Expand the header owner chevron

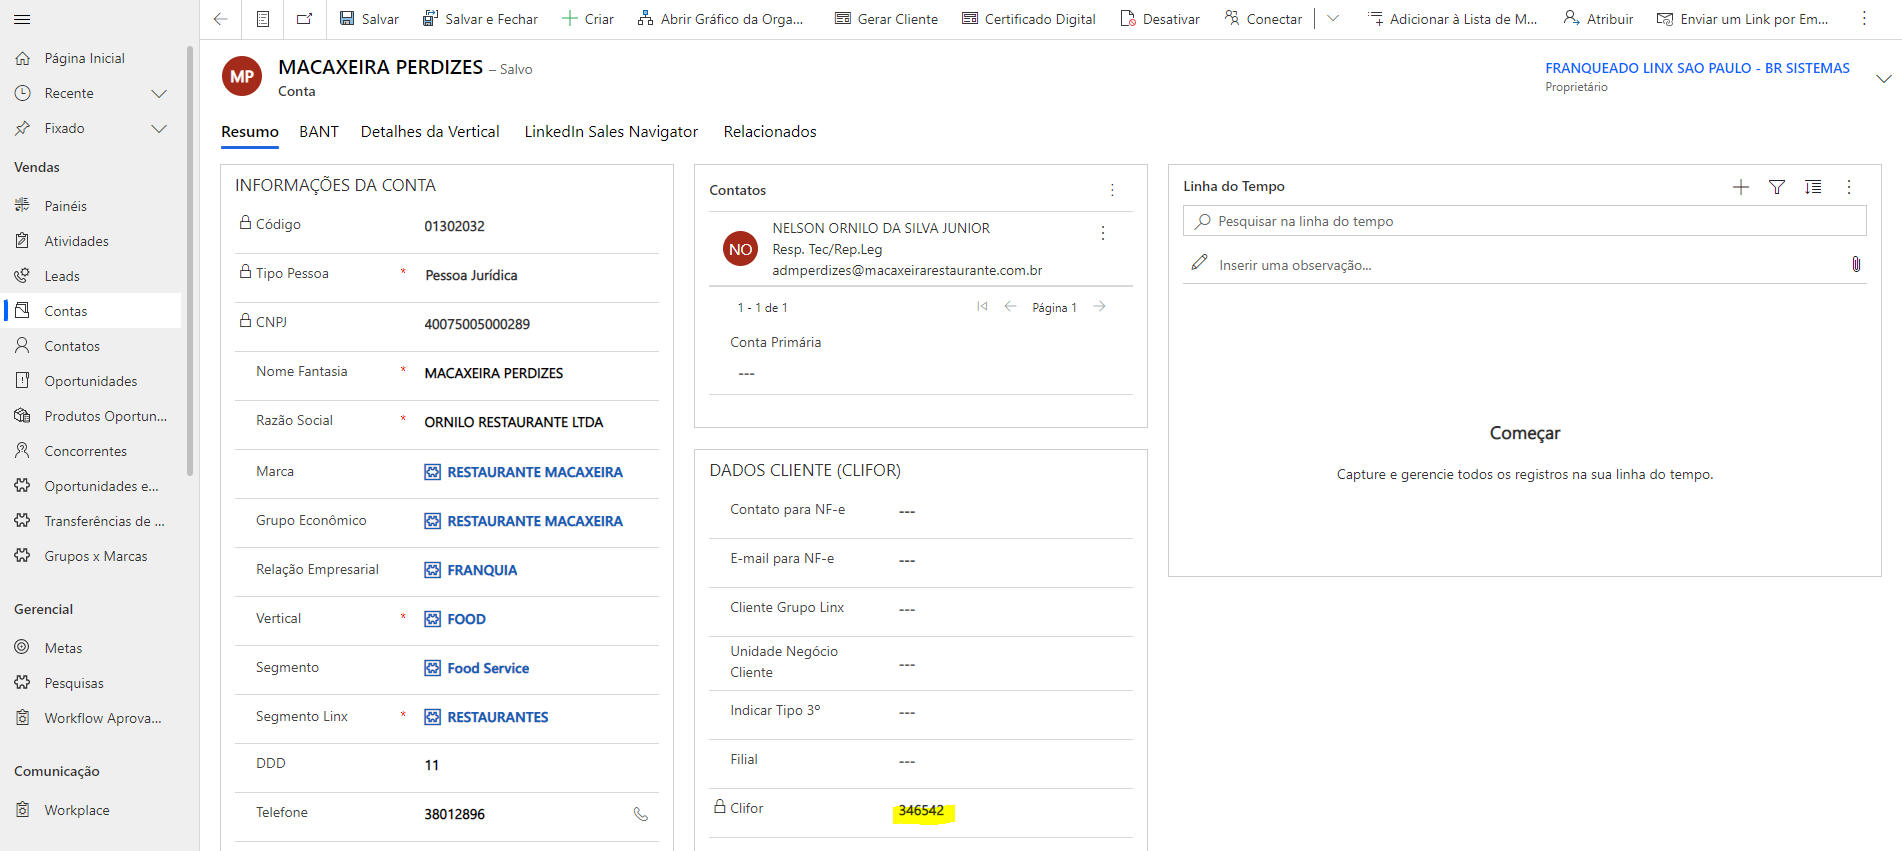(x=1884, y=78)
